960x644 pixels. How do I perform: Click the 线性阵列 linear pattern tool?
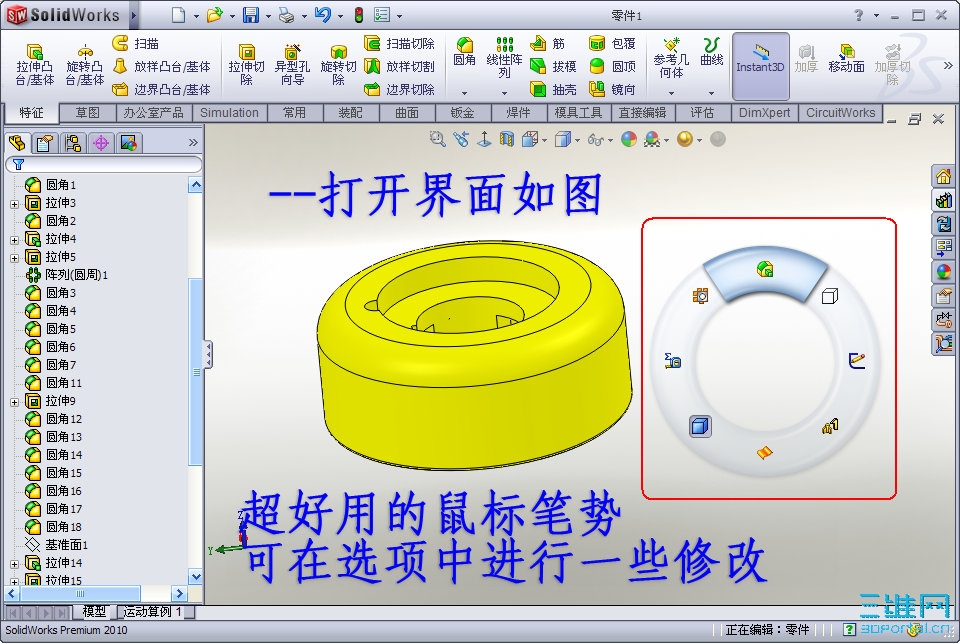pos(504,58)
